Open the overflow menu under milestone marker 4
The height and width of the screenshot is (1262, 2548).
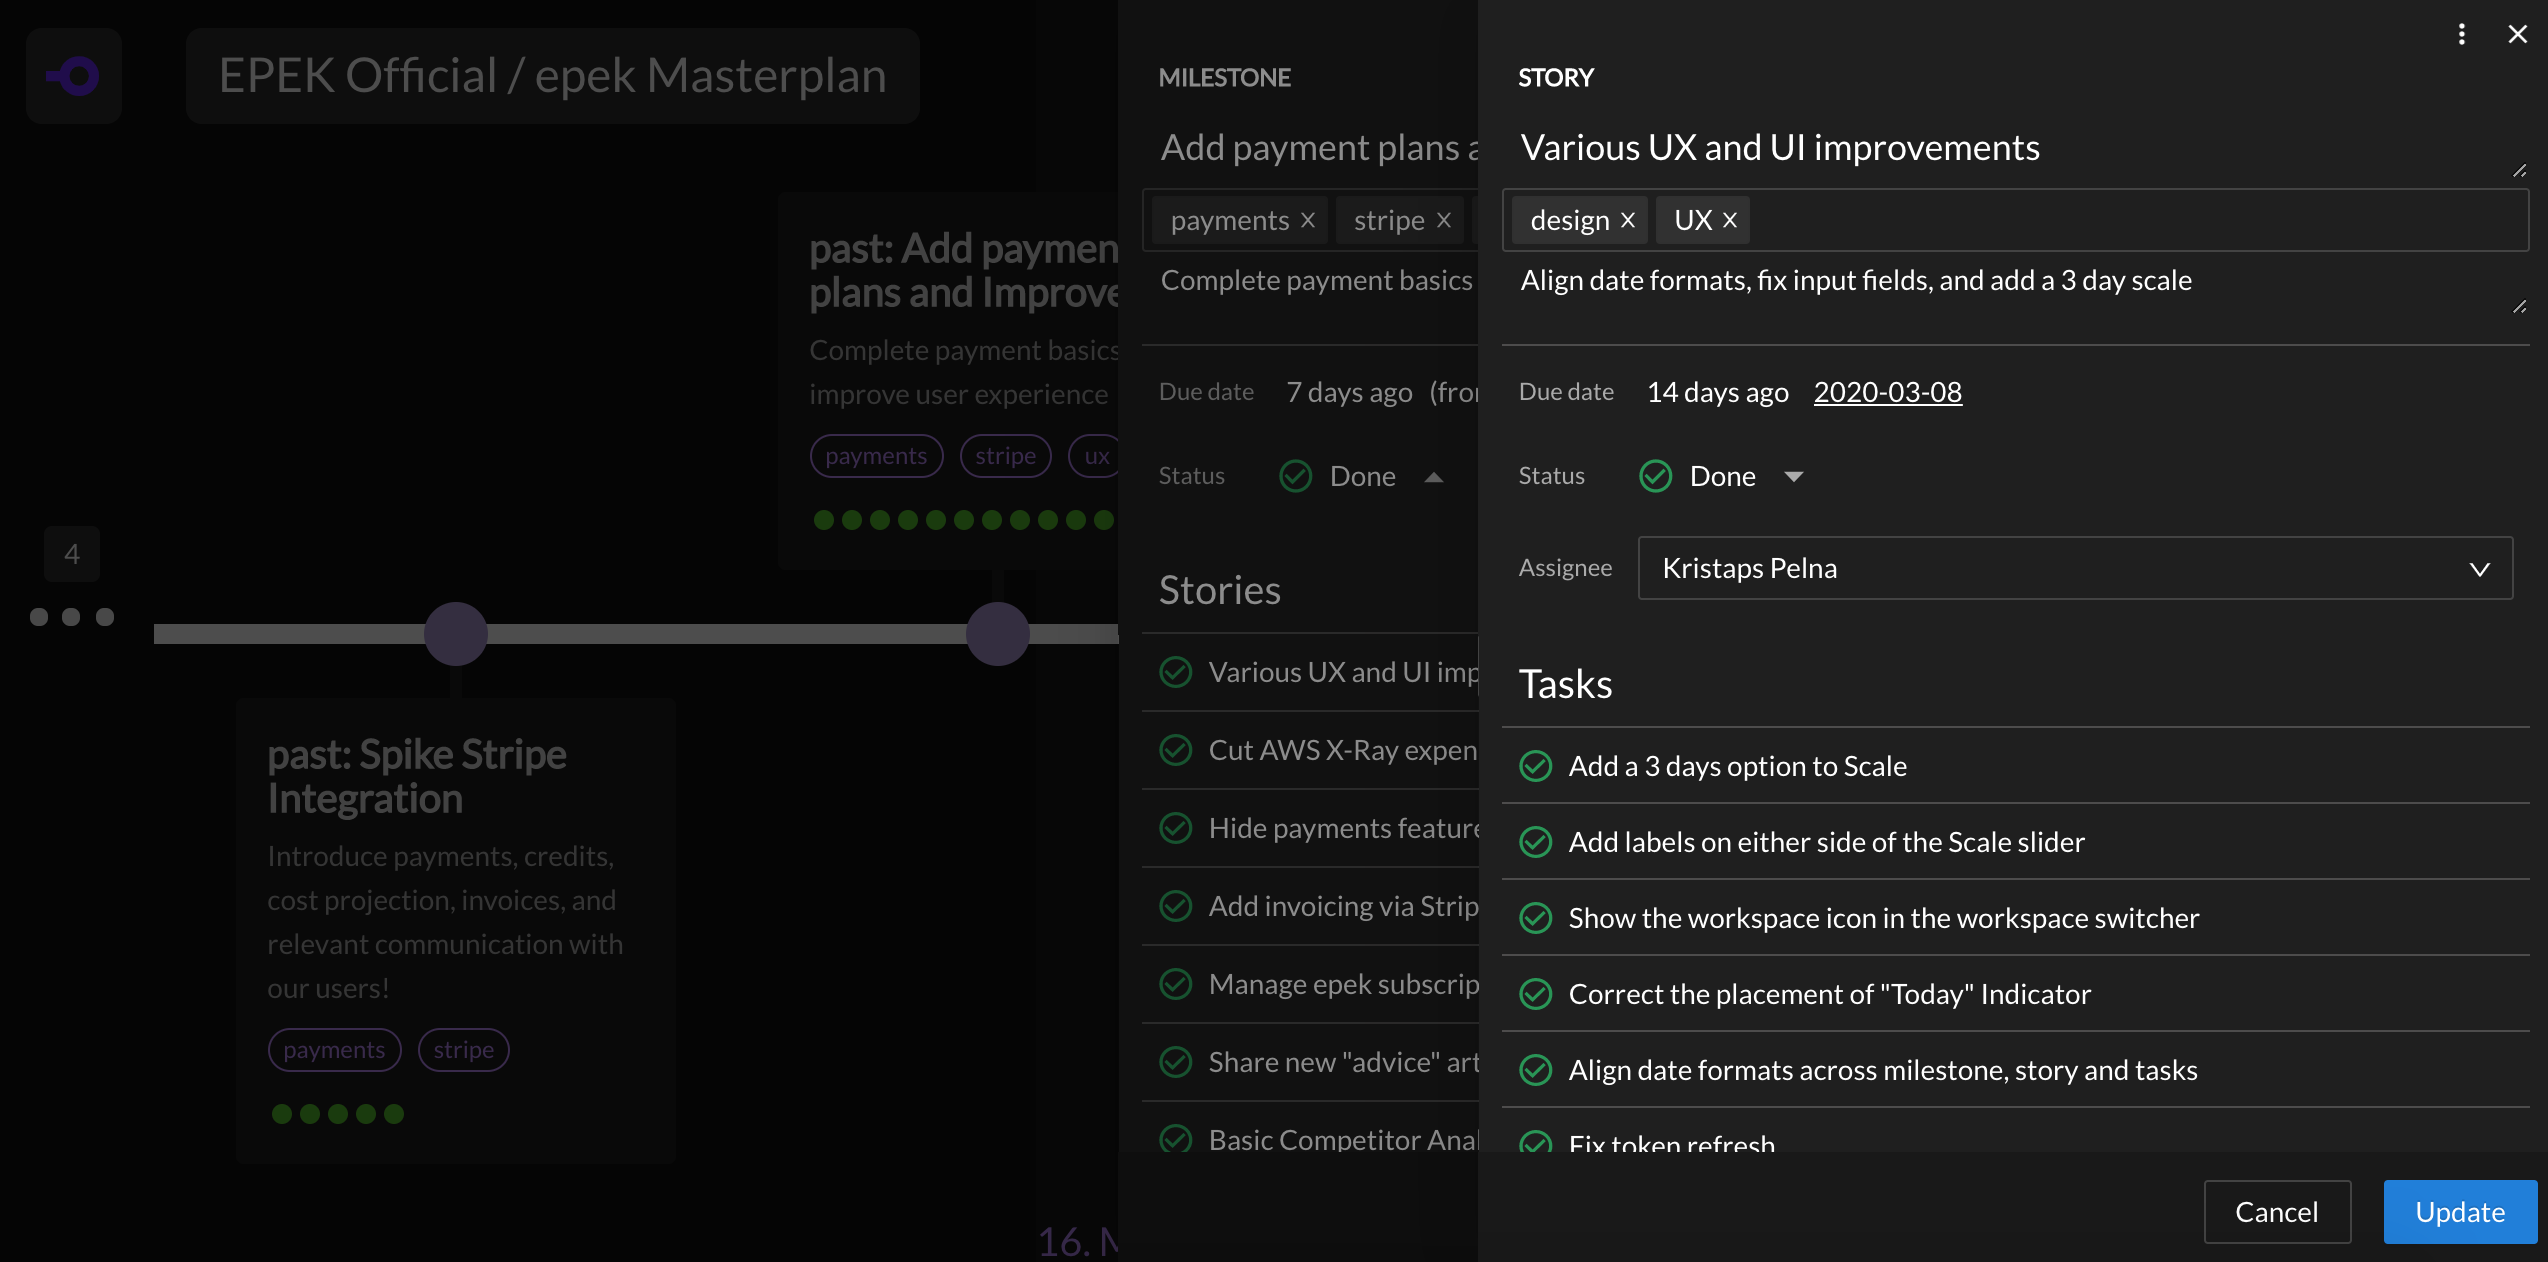click(x=72, y=617)
